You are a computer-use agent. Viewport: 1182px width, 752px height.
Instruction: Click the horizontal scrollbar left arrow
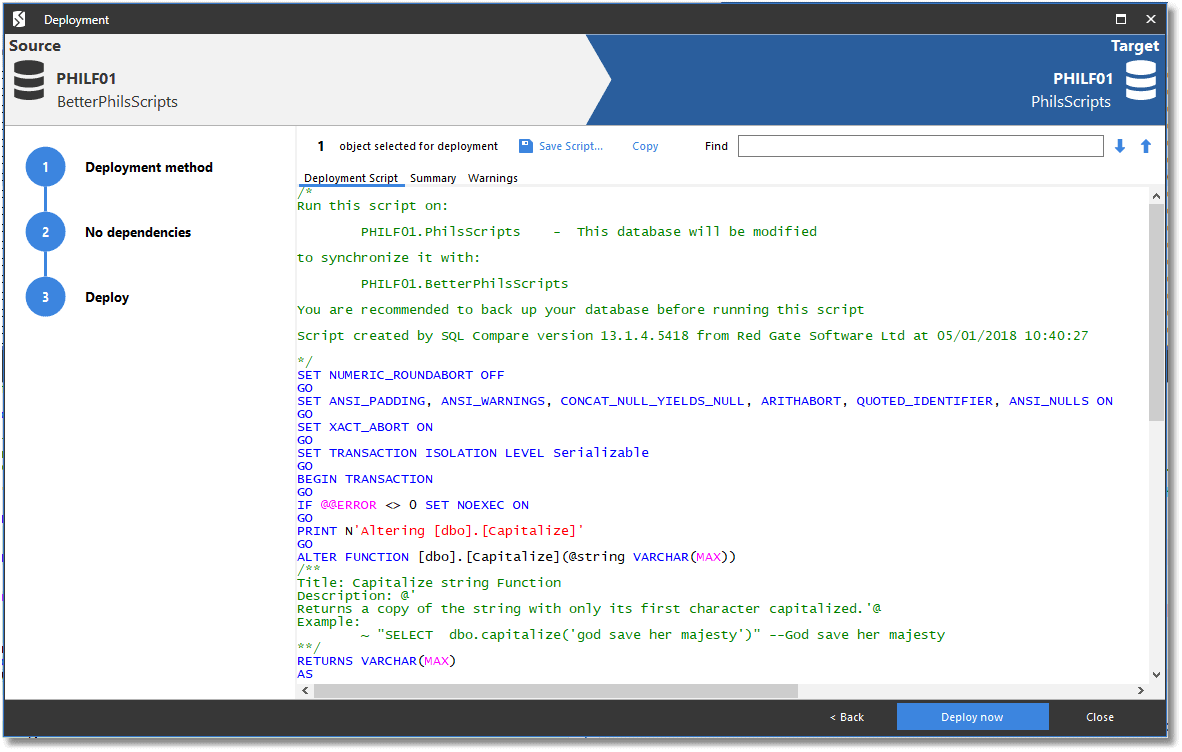pyautogui.click(x=305, y=690)
